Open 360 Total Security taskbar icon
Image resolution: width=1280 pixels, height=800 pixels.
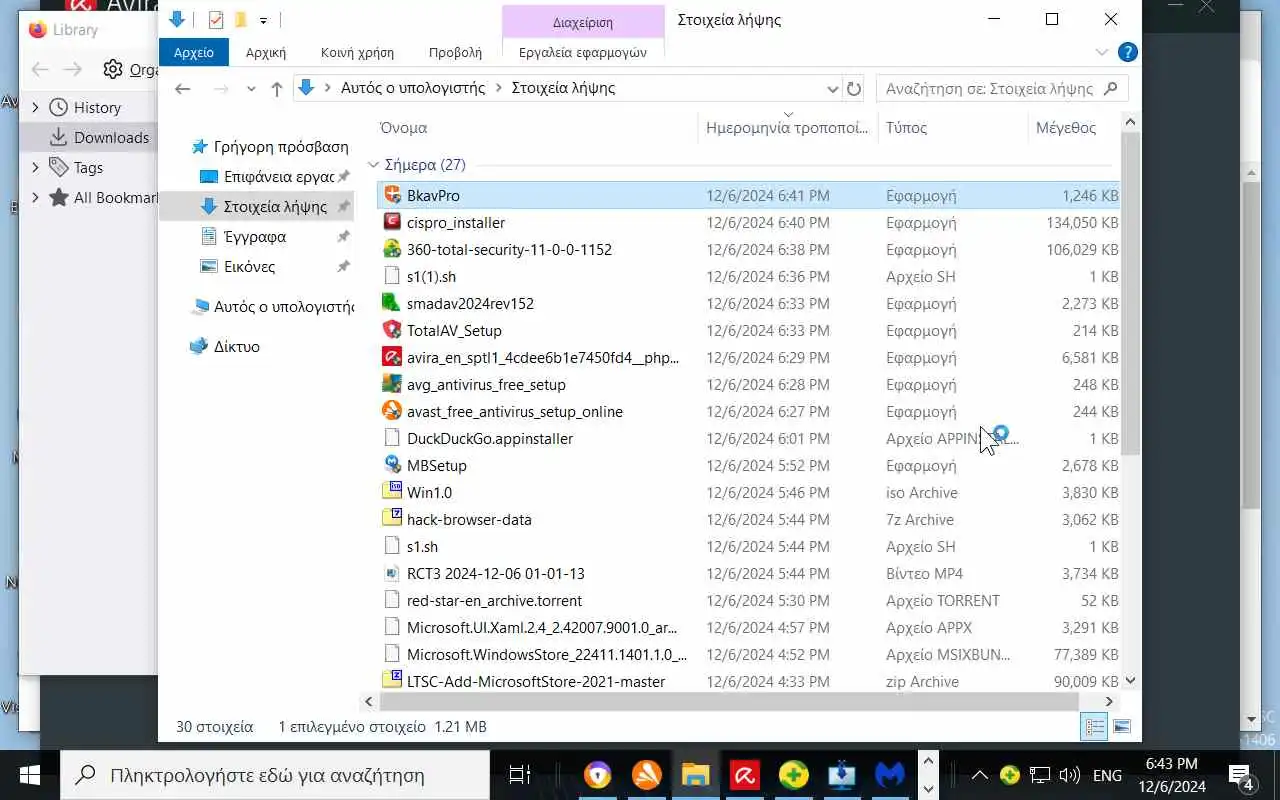point(793,775)
